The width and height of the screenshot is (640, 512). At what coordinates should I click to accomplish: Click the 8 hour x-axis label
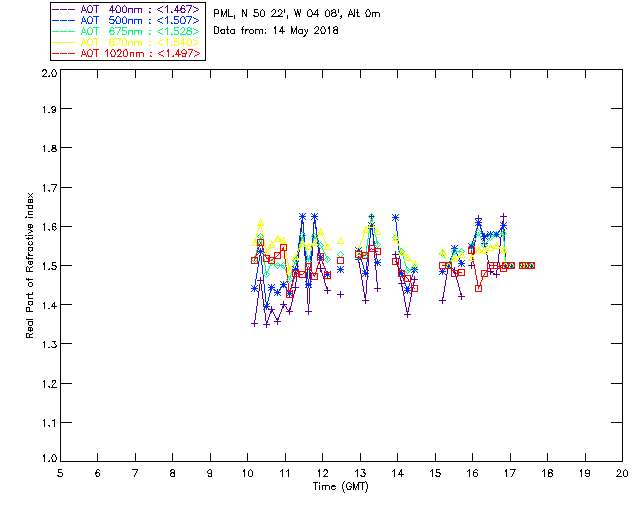pyautogui.click(x=173, y=473)
